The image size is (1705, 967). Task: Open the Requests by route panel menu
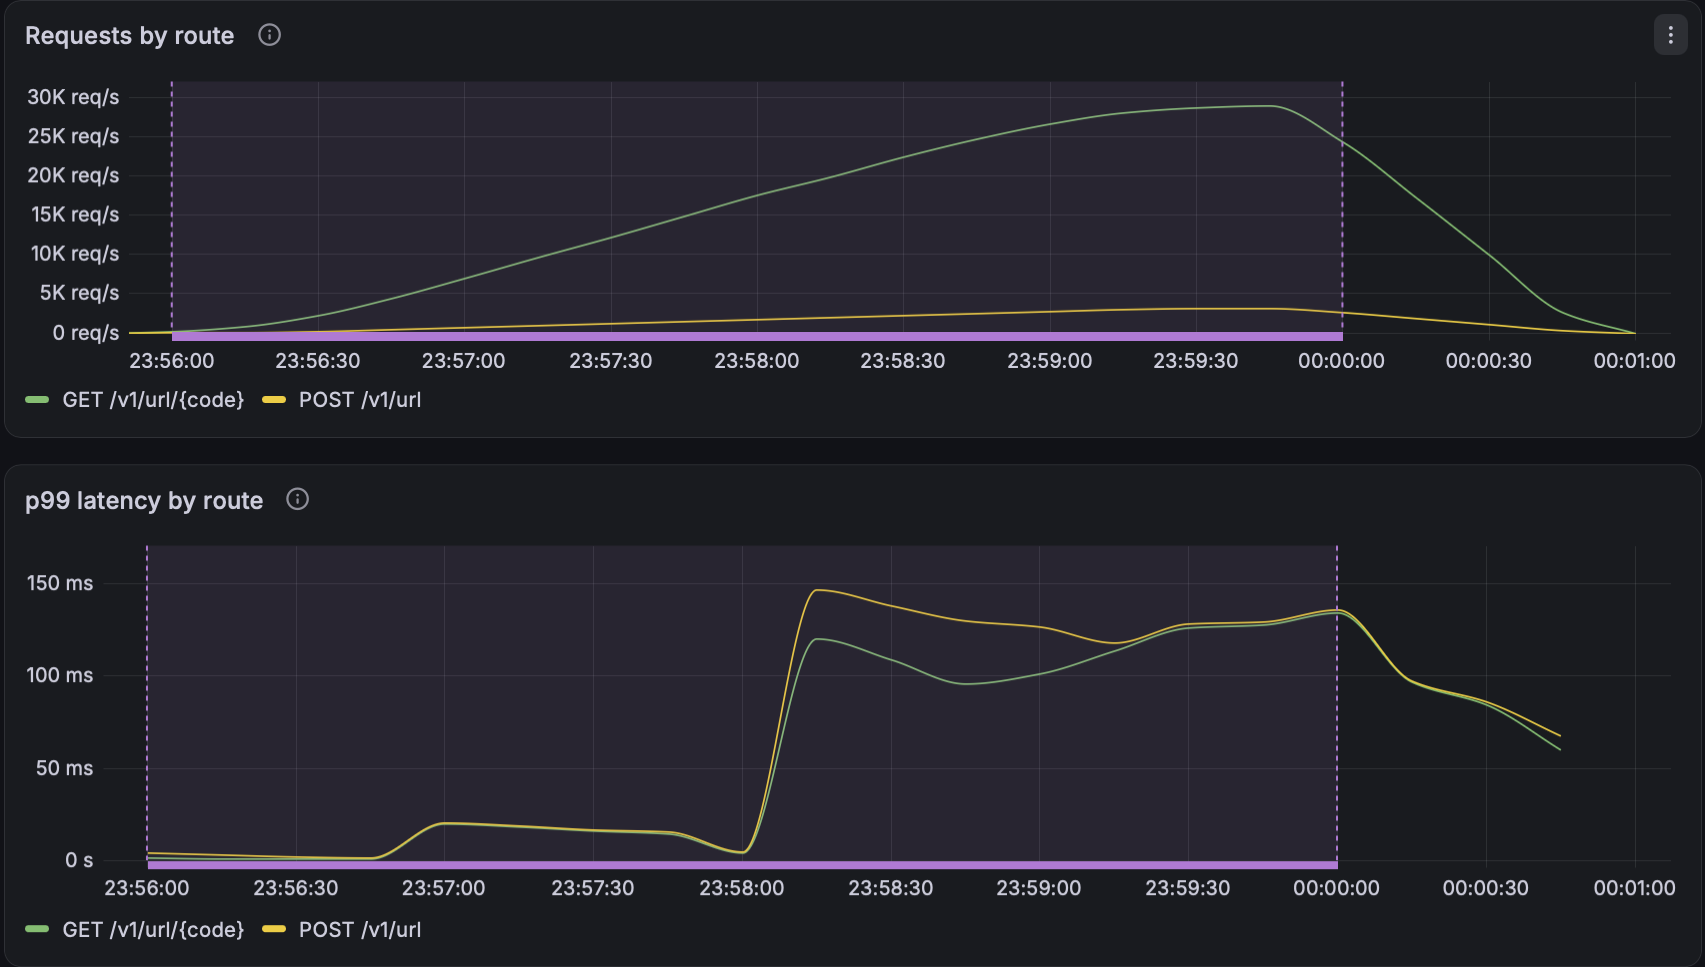coord(1670,35)
